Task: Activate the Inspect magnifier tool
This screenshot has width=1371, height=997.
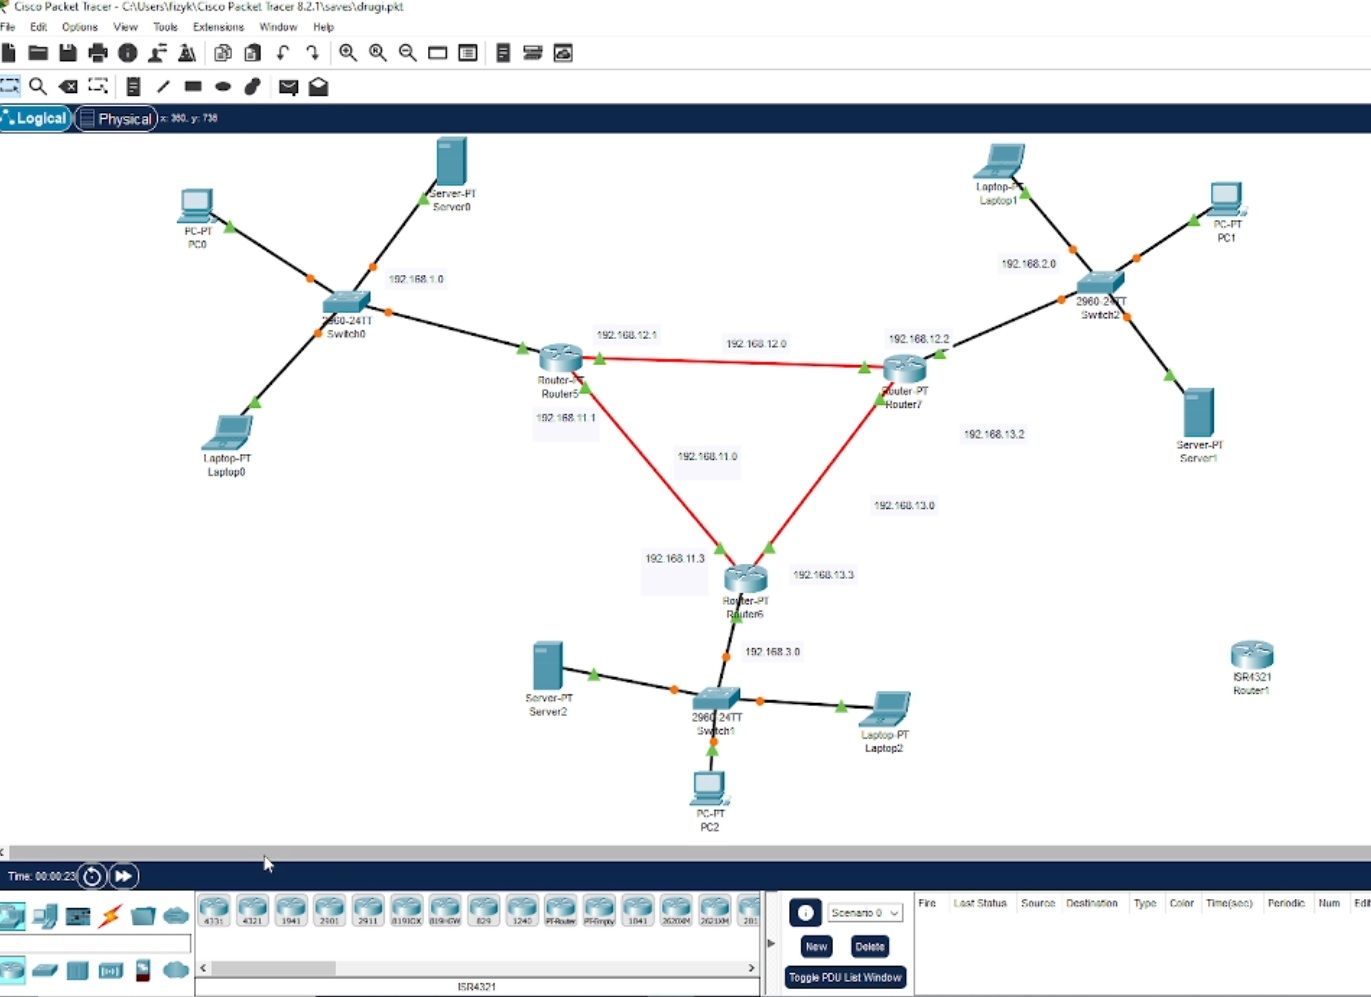Action: click(x=38, y=87)
